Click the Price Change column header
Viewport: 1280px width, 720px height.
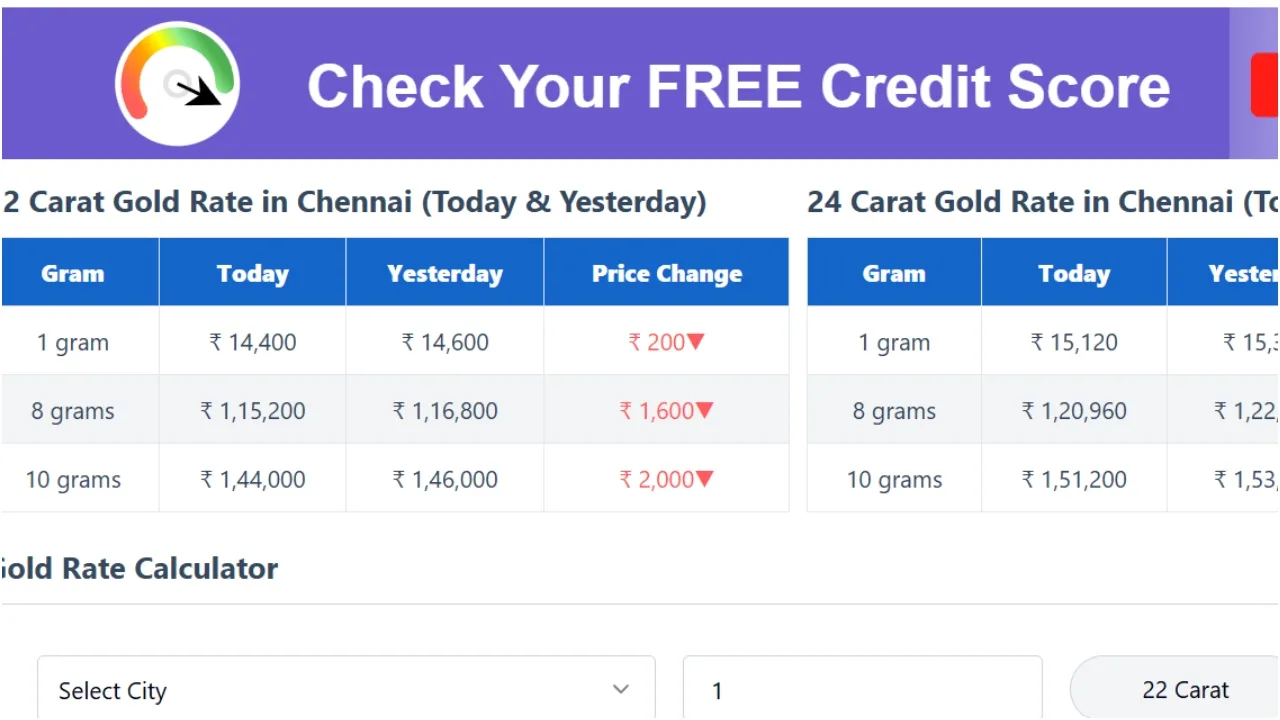tap(666, 273)
